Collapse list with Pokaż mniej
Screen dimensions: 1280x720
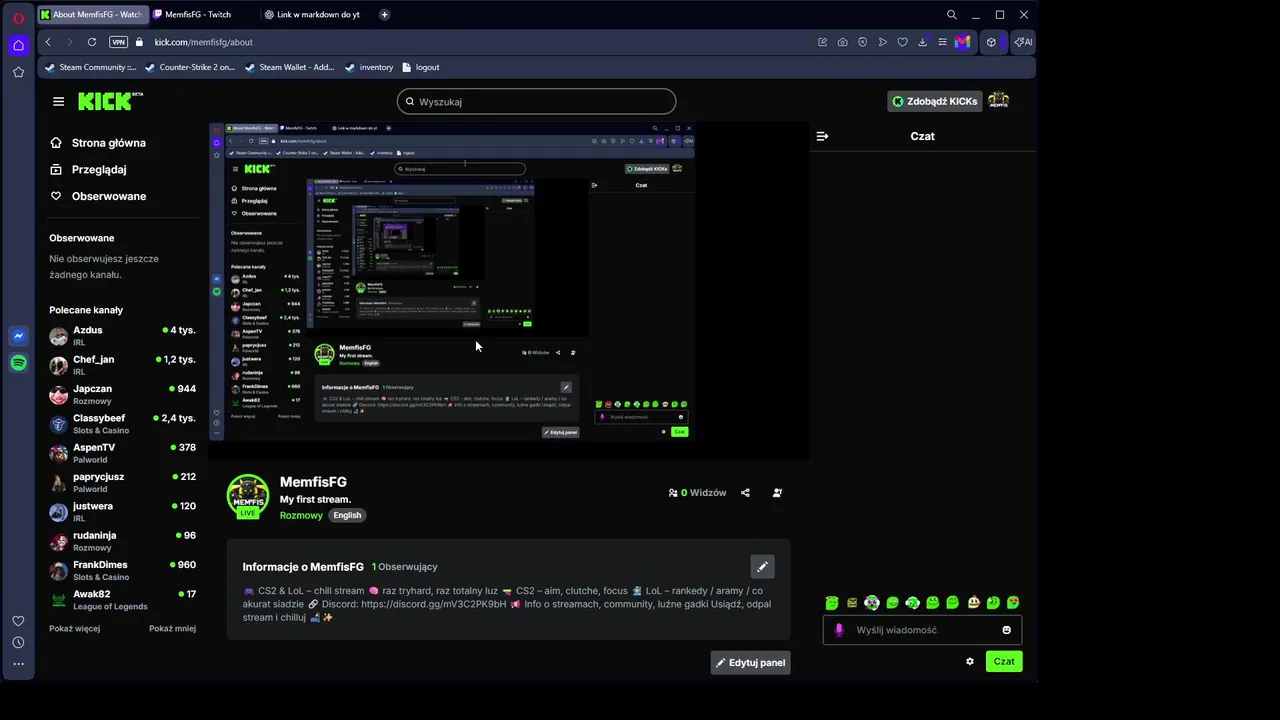pyautogui.click(x=172, y=628)
